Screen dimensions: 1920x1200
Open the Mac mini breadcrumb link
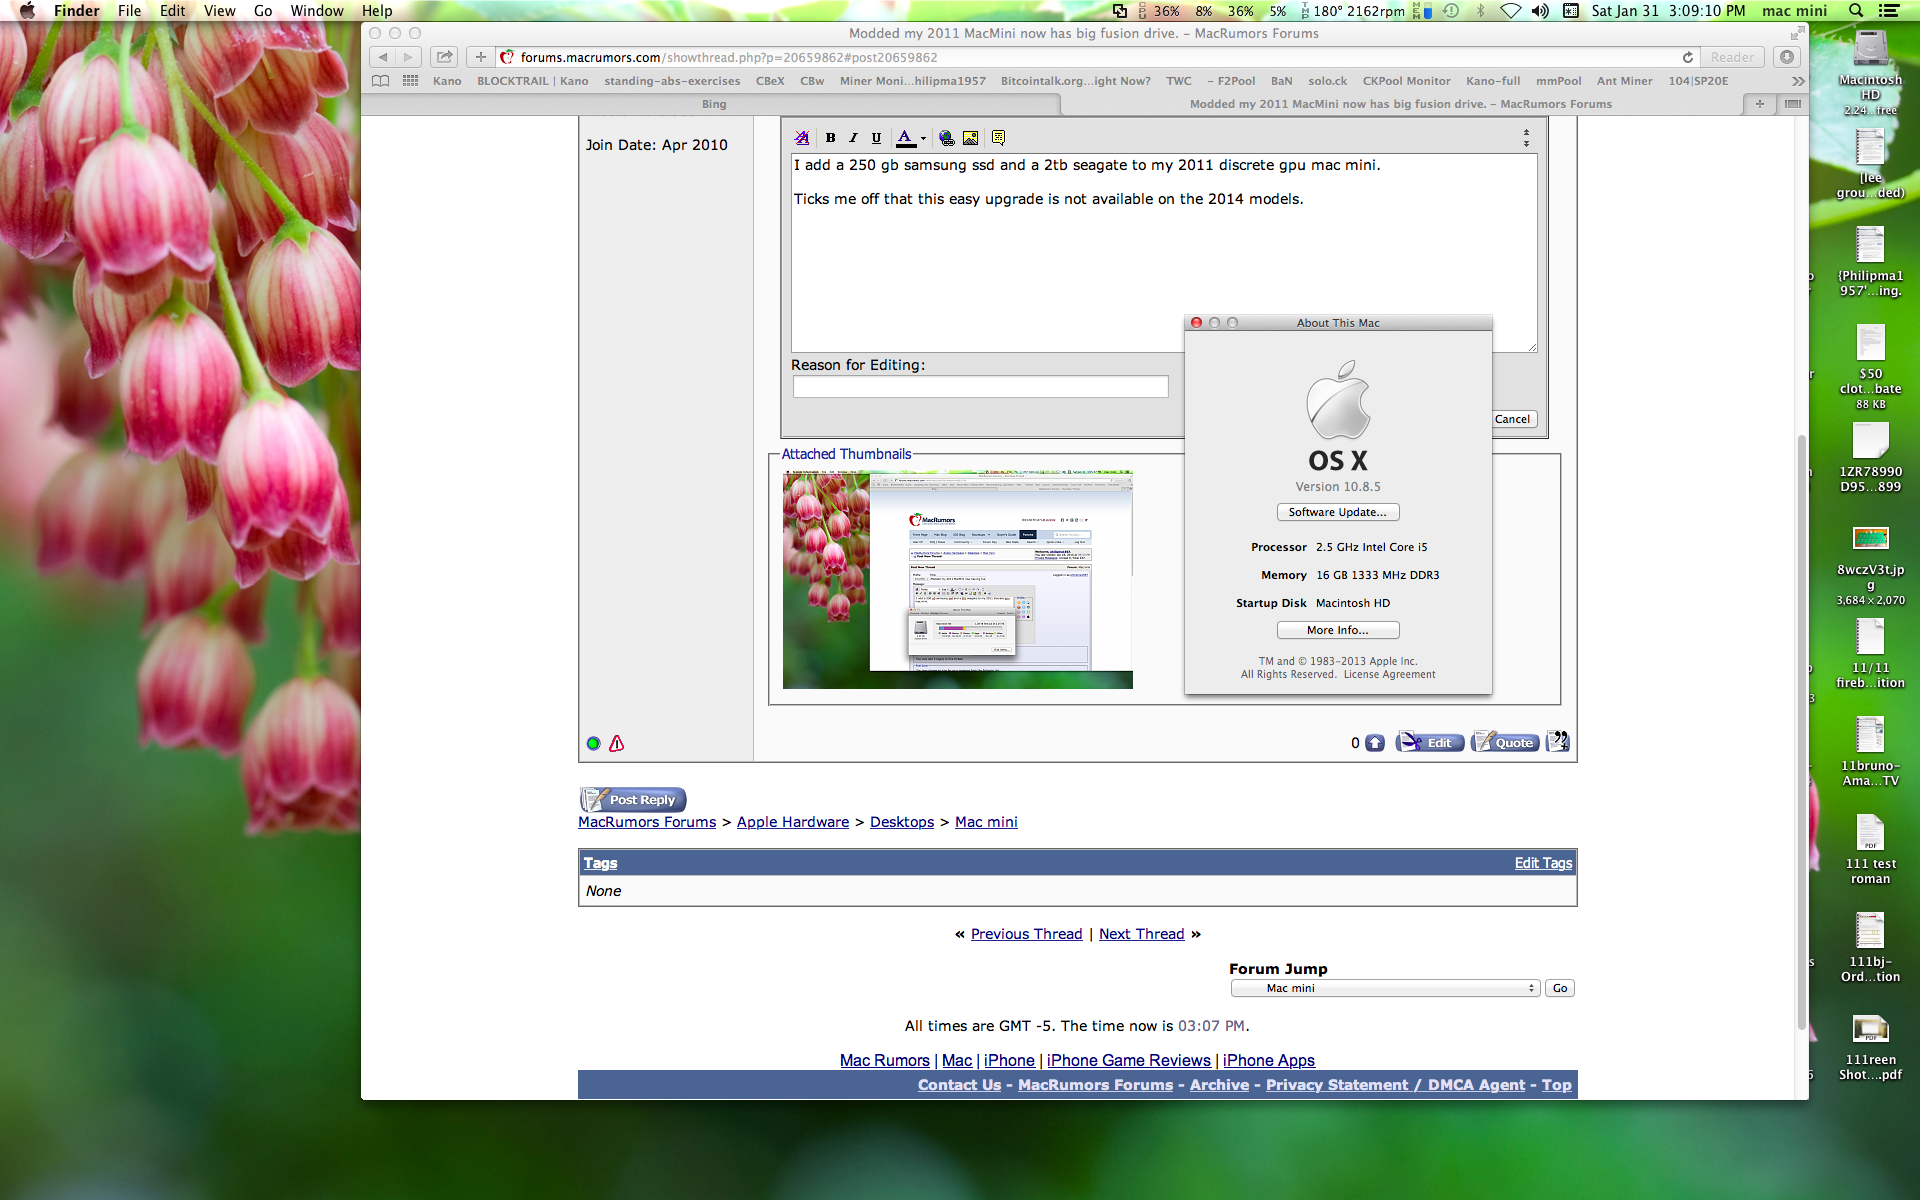pyautogui.click(x=986, y=822)
